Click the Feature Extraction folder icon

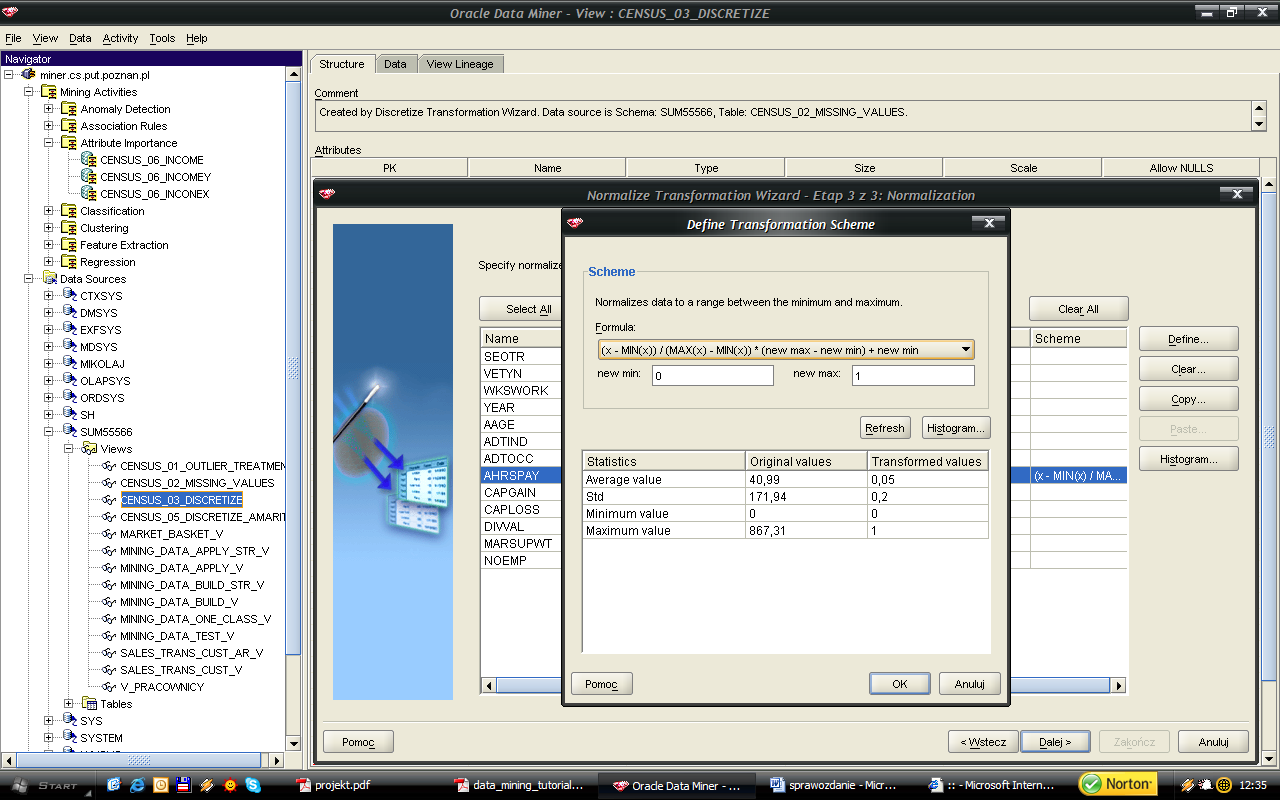click(x=69, y=245)
